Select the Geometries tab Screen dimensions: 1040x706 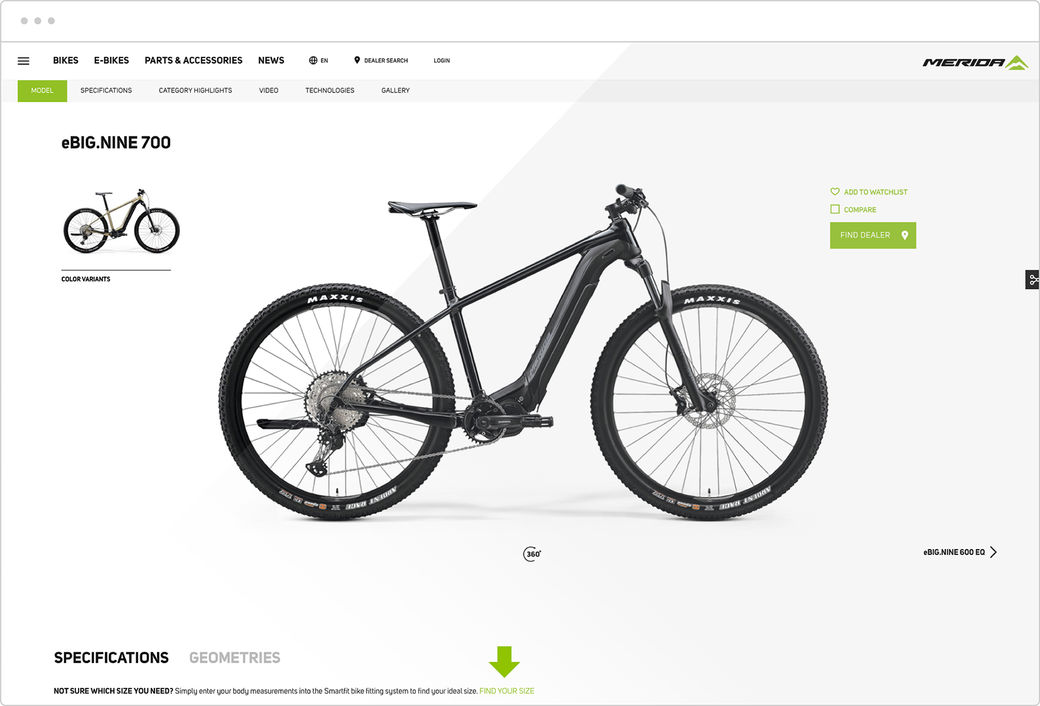point(235,658)
